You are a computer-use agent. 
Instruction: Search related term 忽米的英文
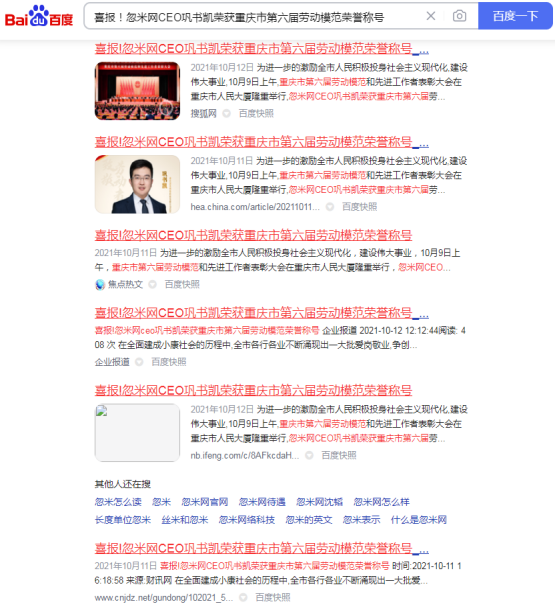309,520
